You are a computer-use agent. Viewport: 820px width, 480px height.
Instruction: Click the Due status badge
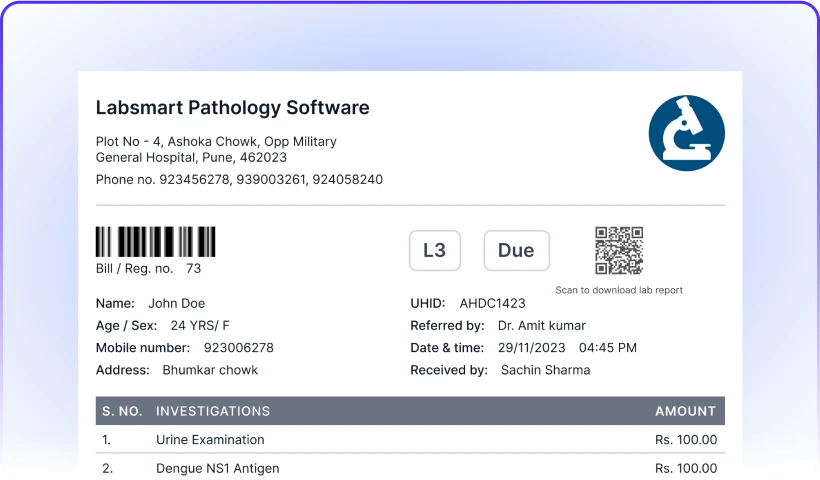(516, 250)
